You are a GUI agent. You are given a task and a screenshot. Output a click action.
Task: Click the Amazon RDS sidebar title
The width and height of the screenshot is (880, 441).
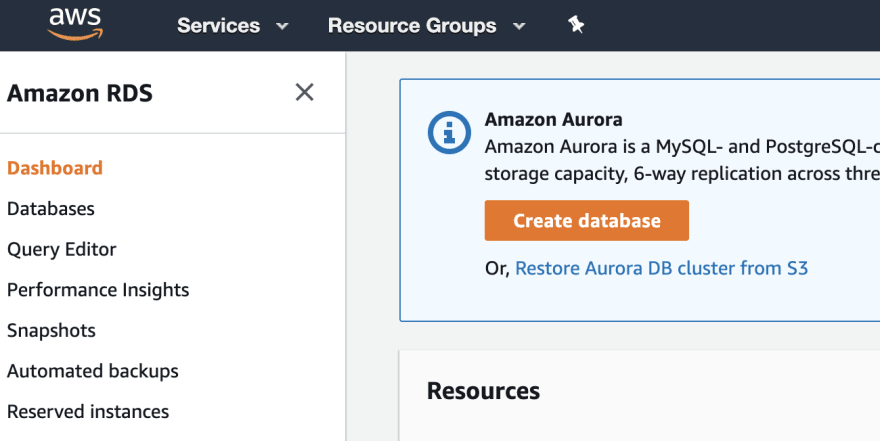[x=80, y=93]
